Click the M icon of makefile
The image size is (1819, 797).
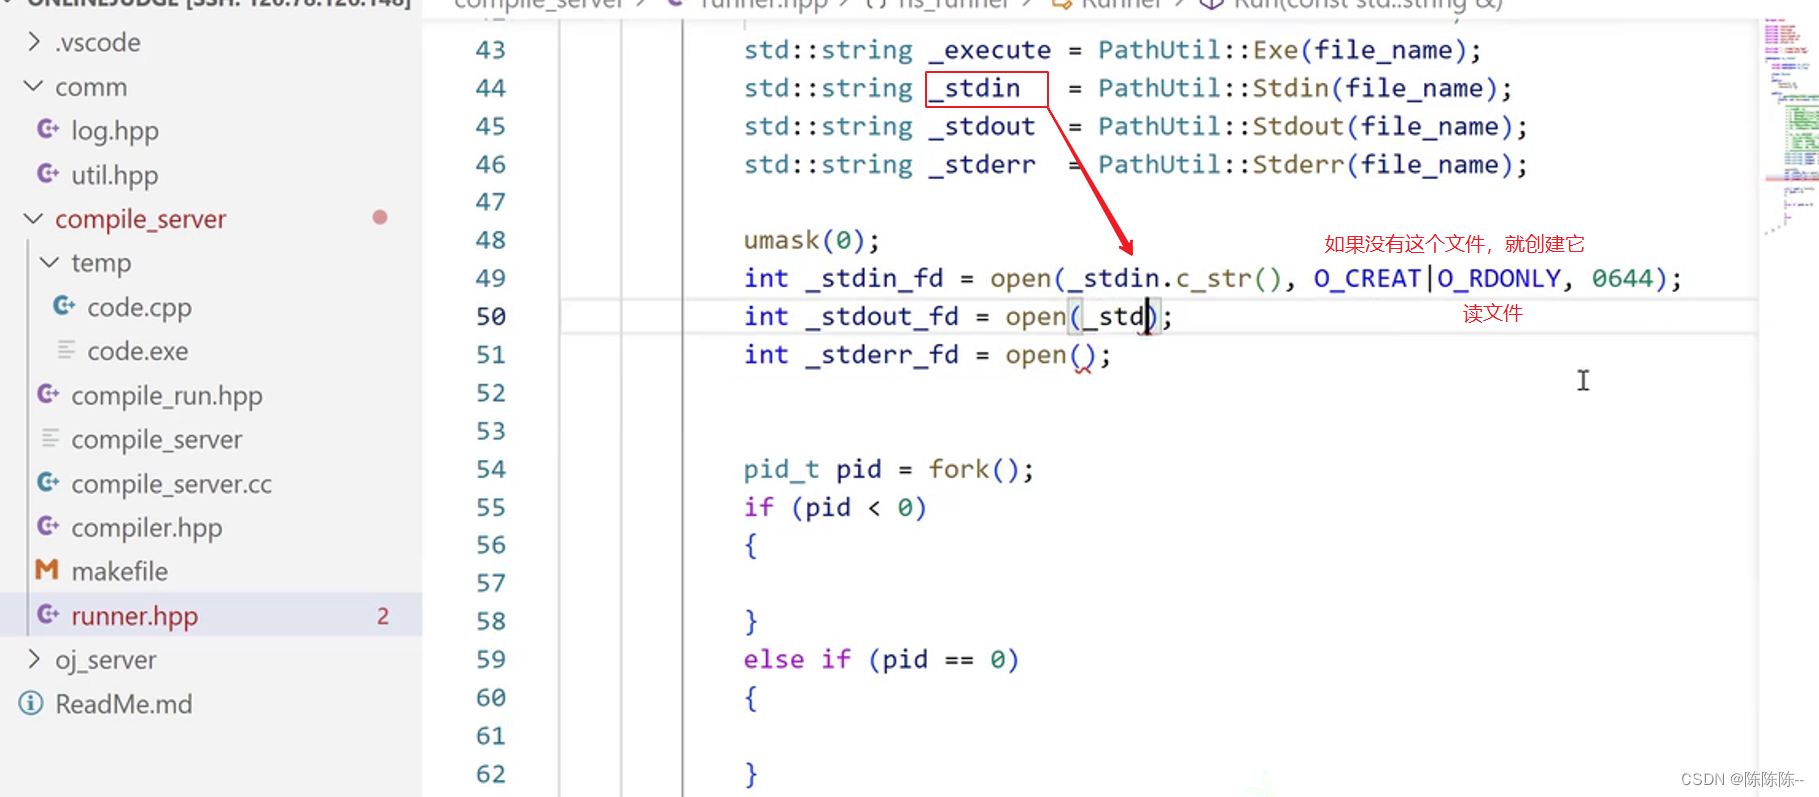(47, 570)
